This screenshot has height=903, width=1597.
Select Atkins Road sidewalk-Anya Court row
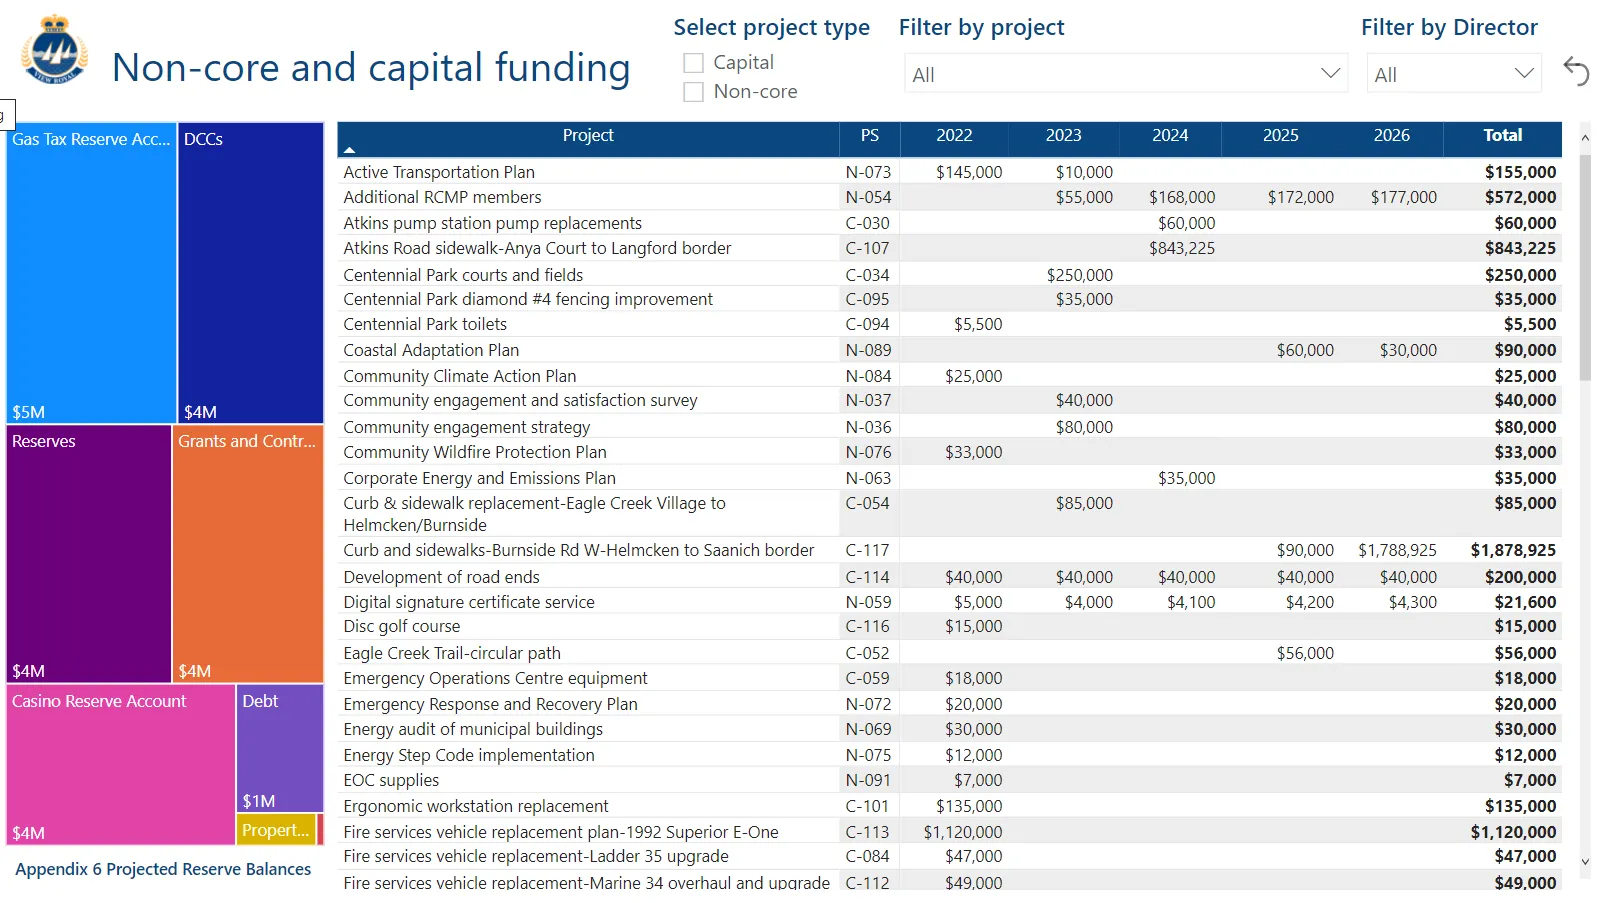(x=950, y=248)
